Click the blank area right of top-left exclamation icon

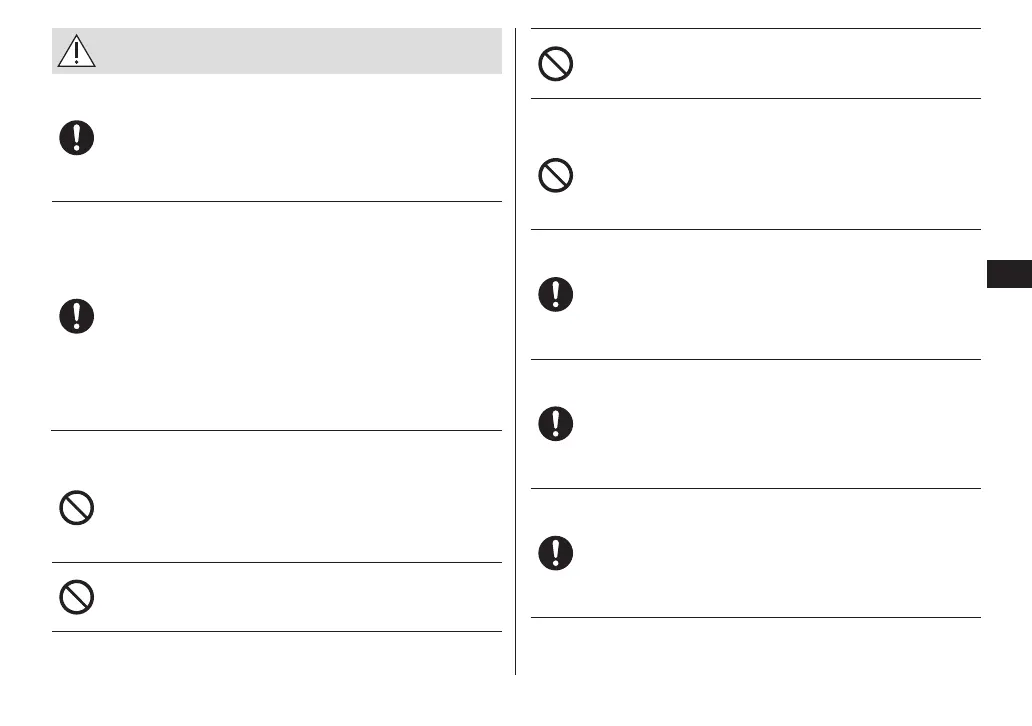pyautogui.click(x=300, y=137)
